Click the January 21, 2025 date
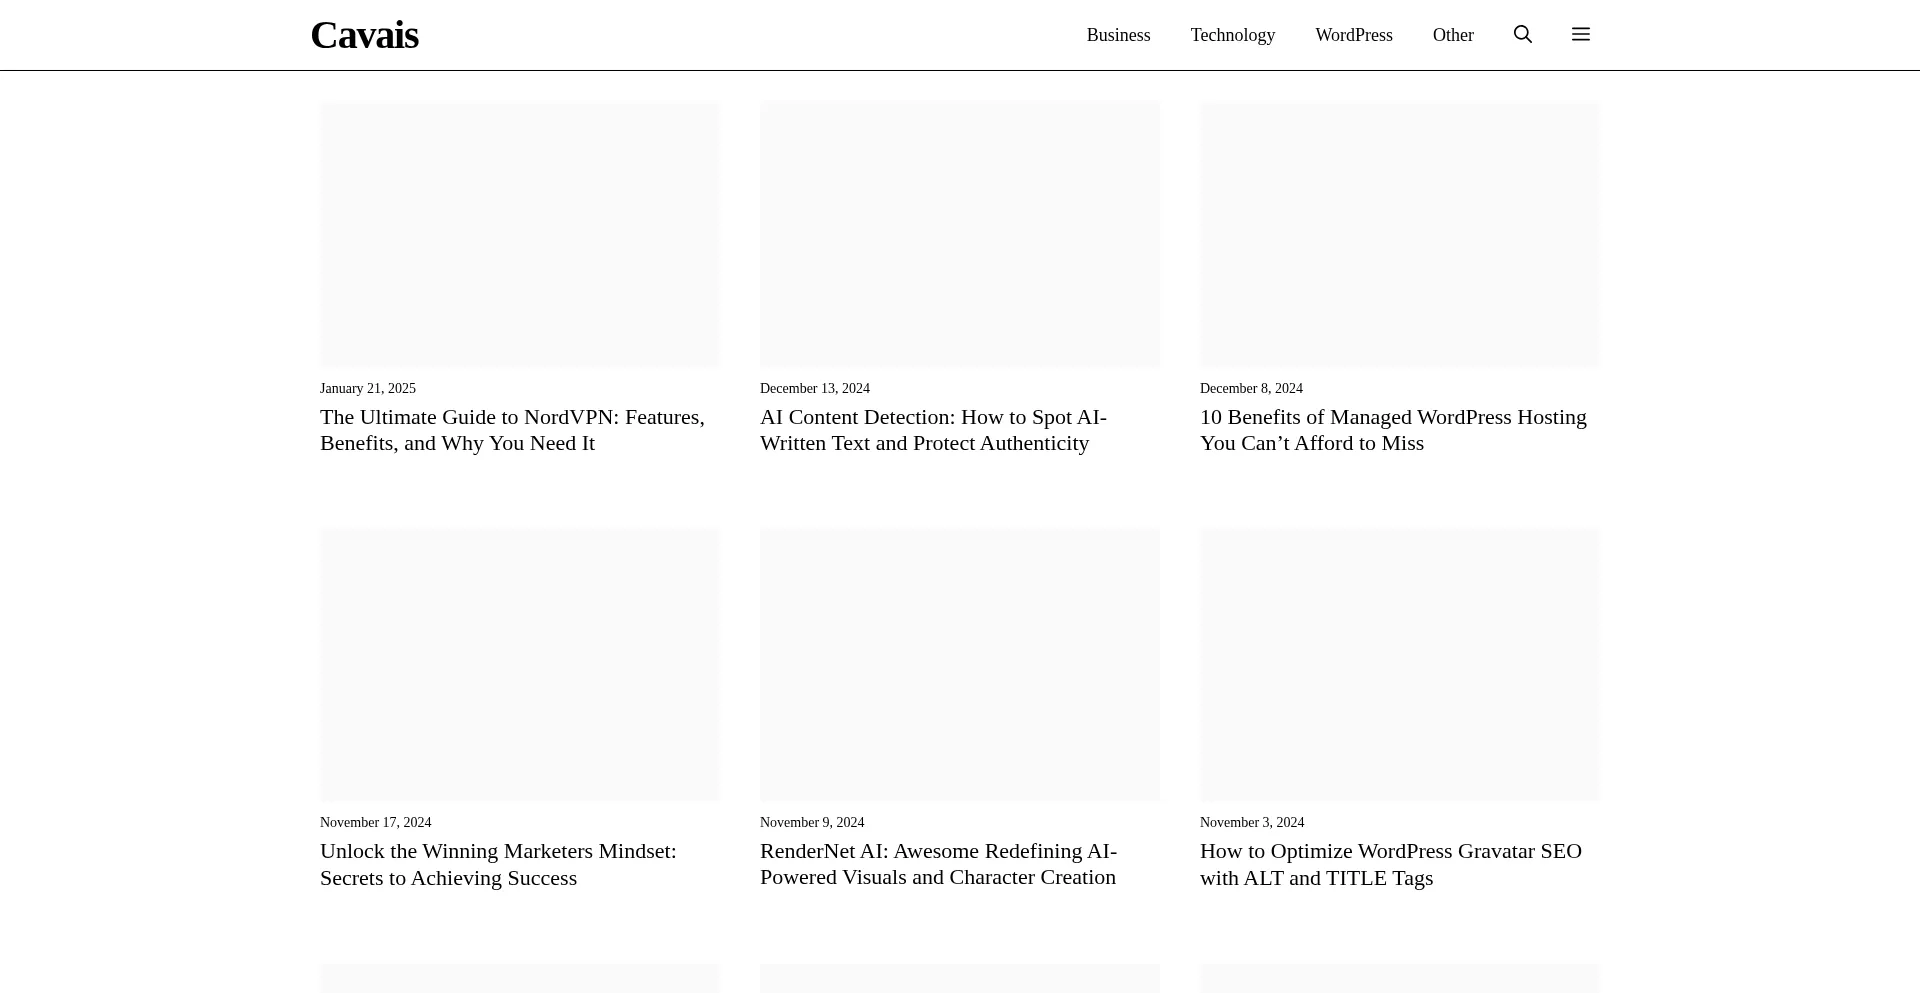Image resolution: width=1920 pixels, height=993 pixels. point(368,388)
